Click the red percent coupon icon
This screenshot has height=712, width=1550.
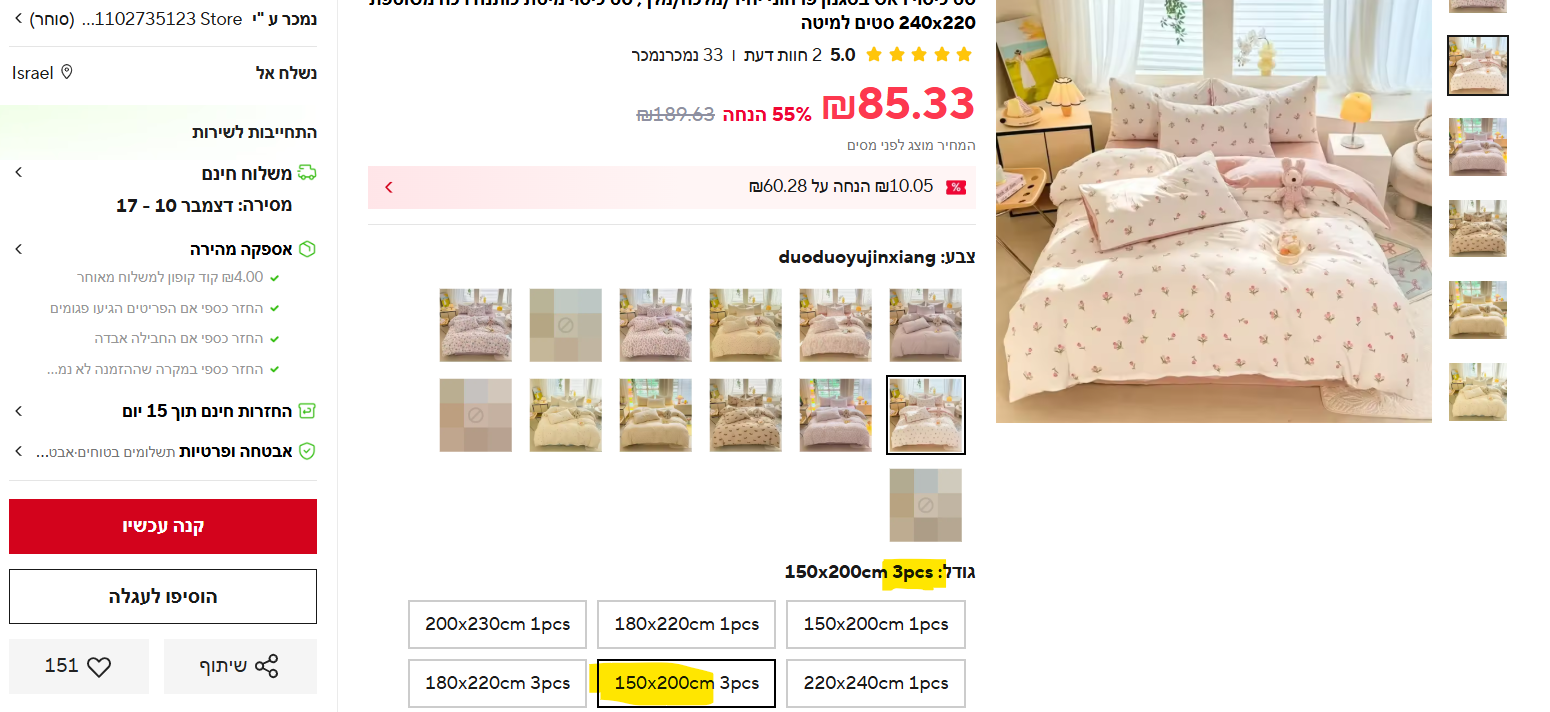pyautogui.click(x=956, y=187)
